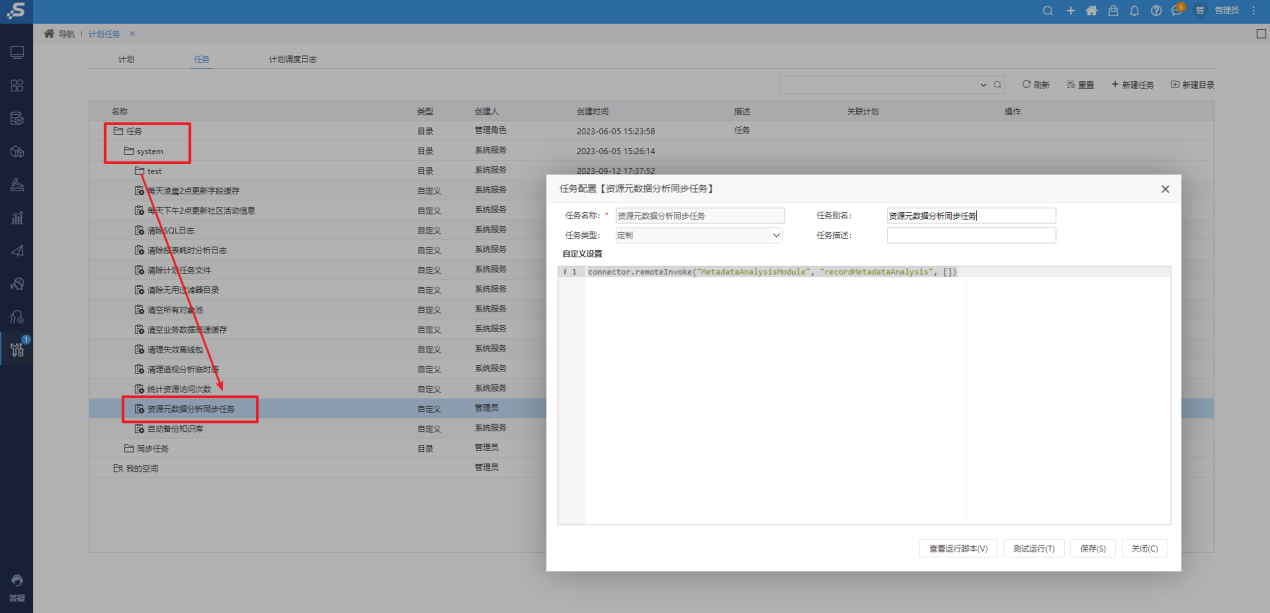The height and width of the screenshot is (613, 1270).
Task: Click the 管理员 user avatar
Action: pos(1200,10)
